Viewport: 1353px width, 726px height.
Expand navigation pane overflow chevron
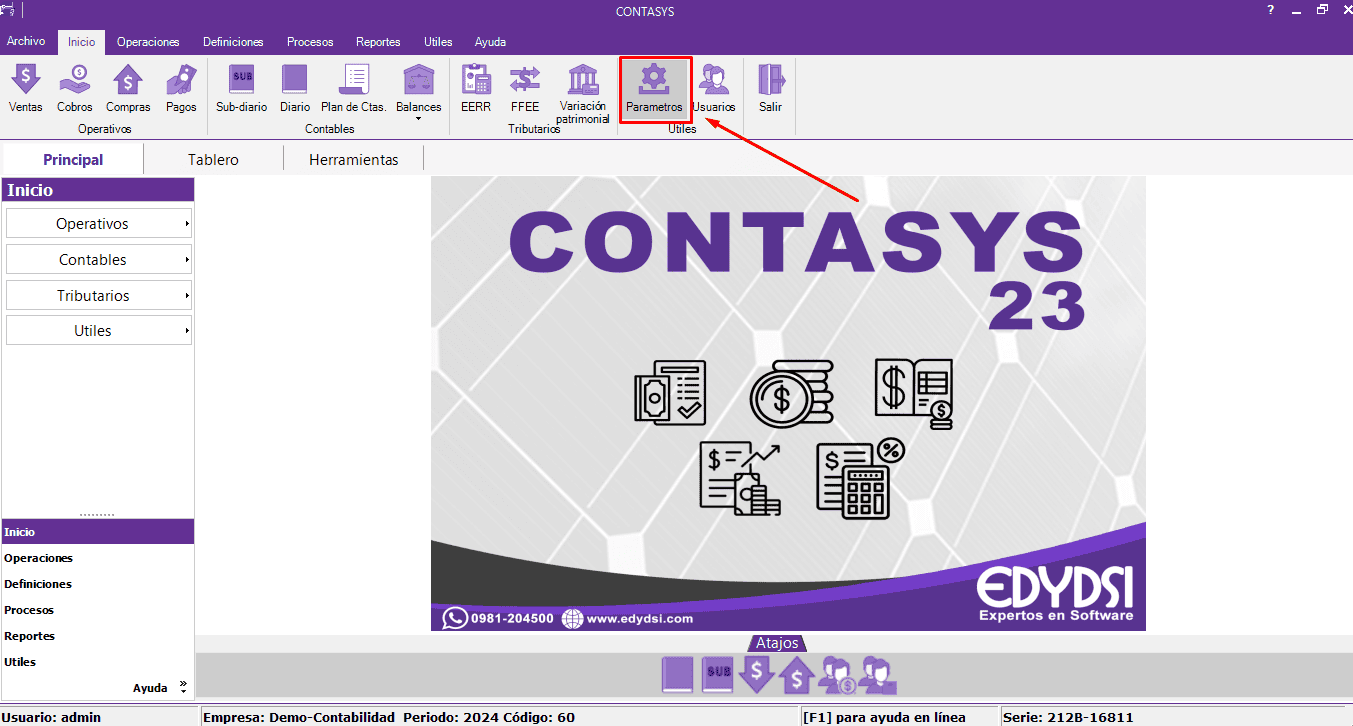(183, 687)
